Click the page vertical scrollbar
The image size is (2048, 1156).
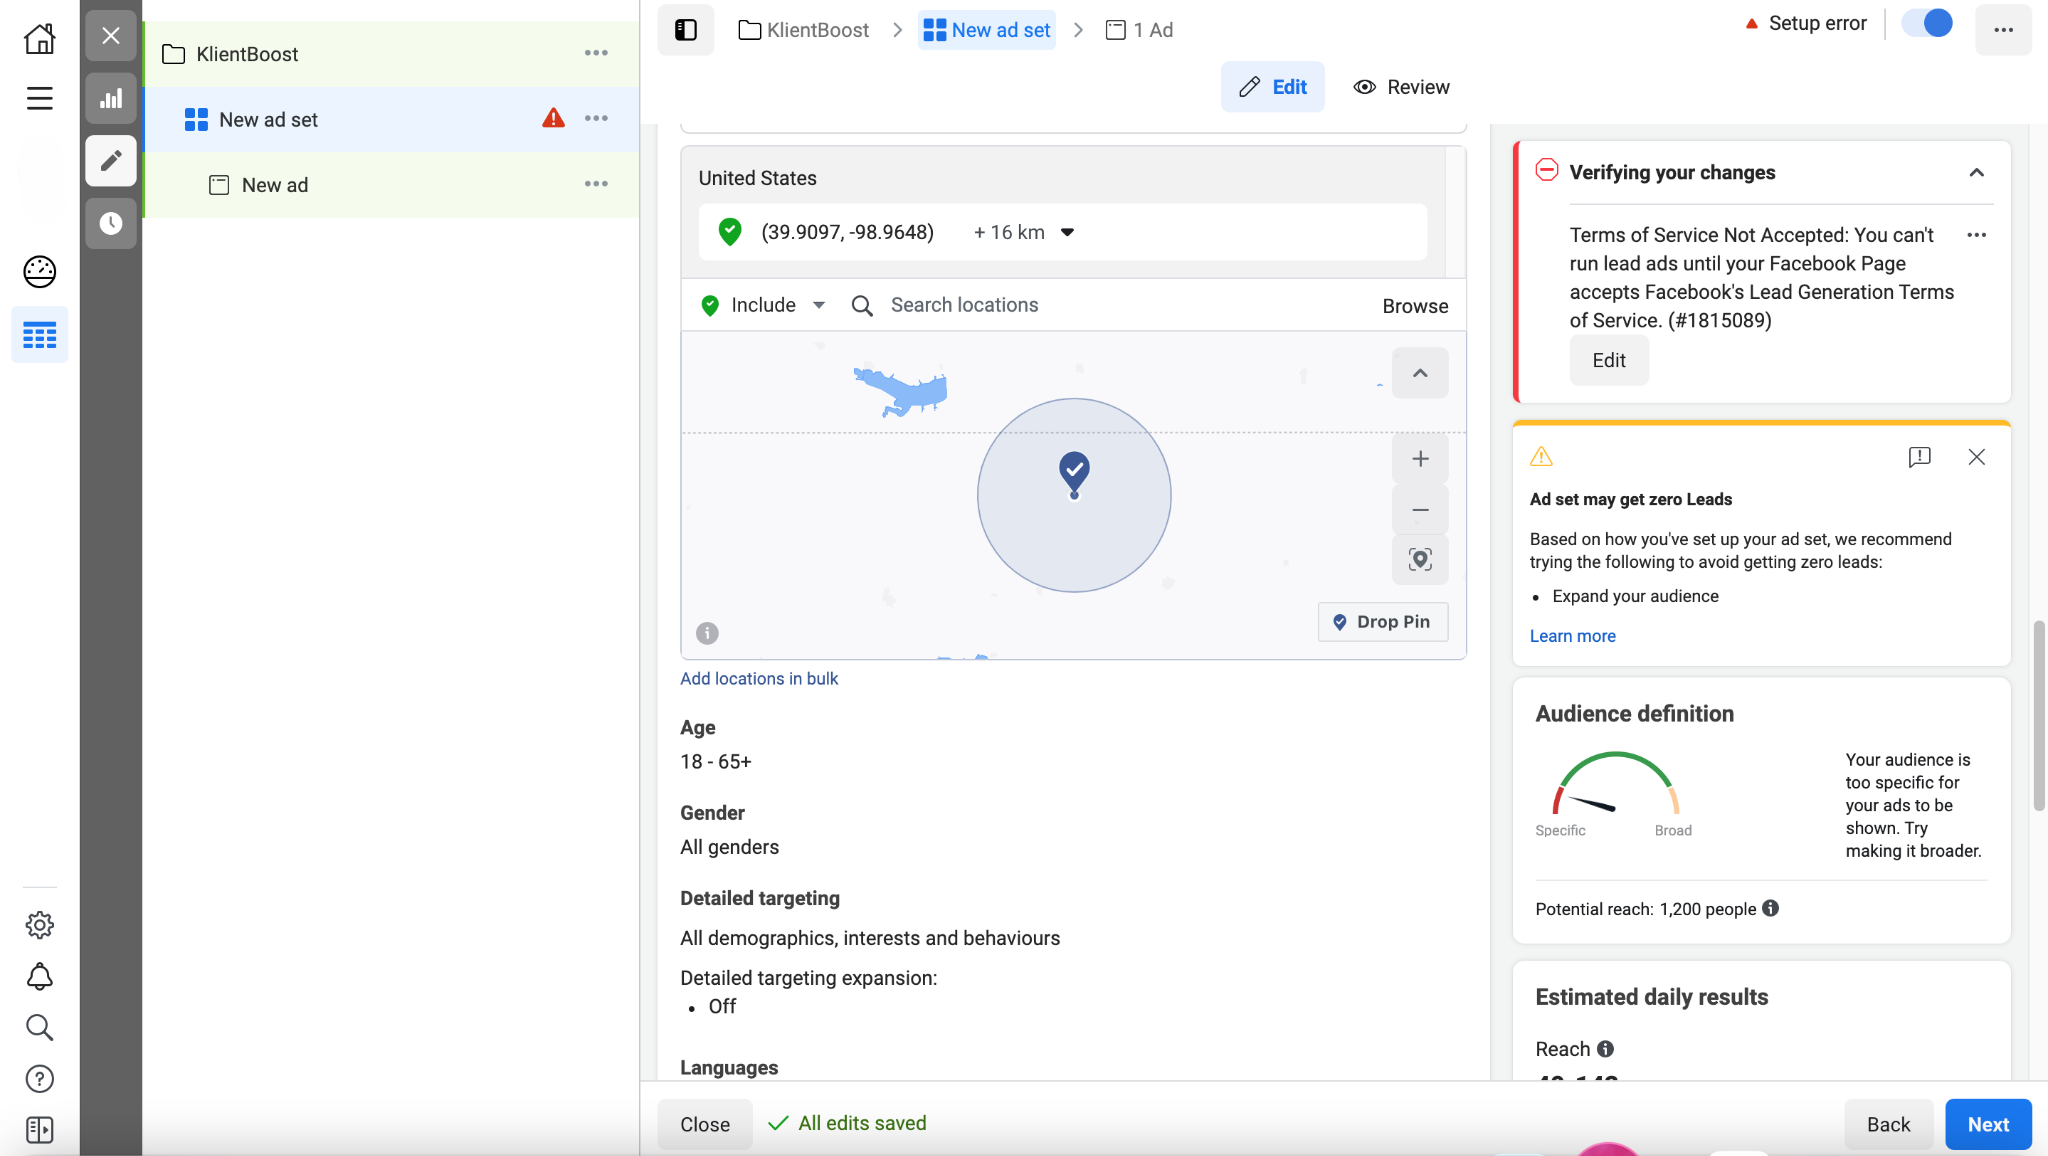(x=2038, y=715)
